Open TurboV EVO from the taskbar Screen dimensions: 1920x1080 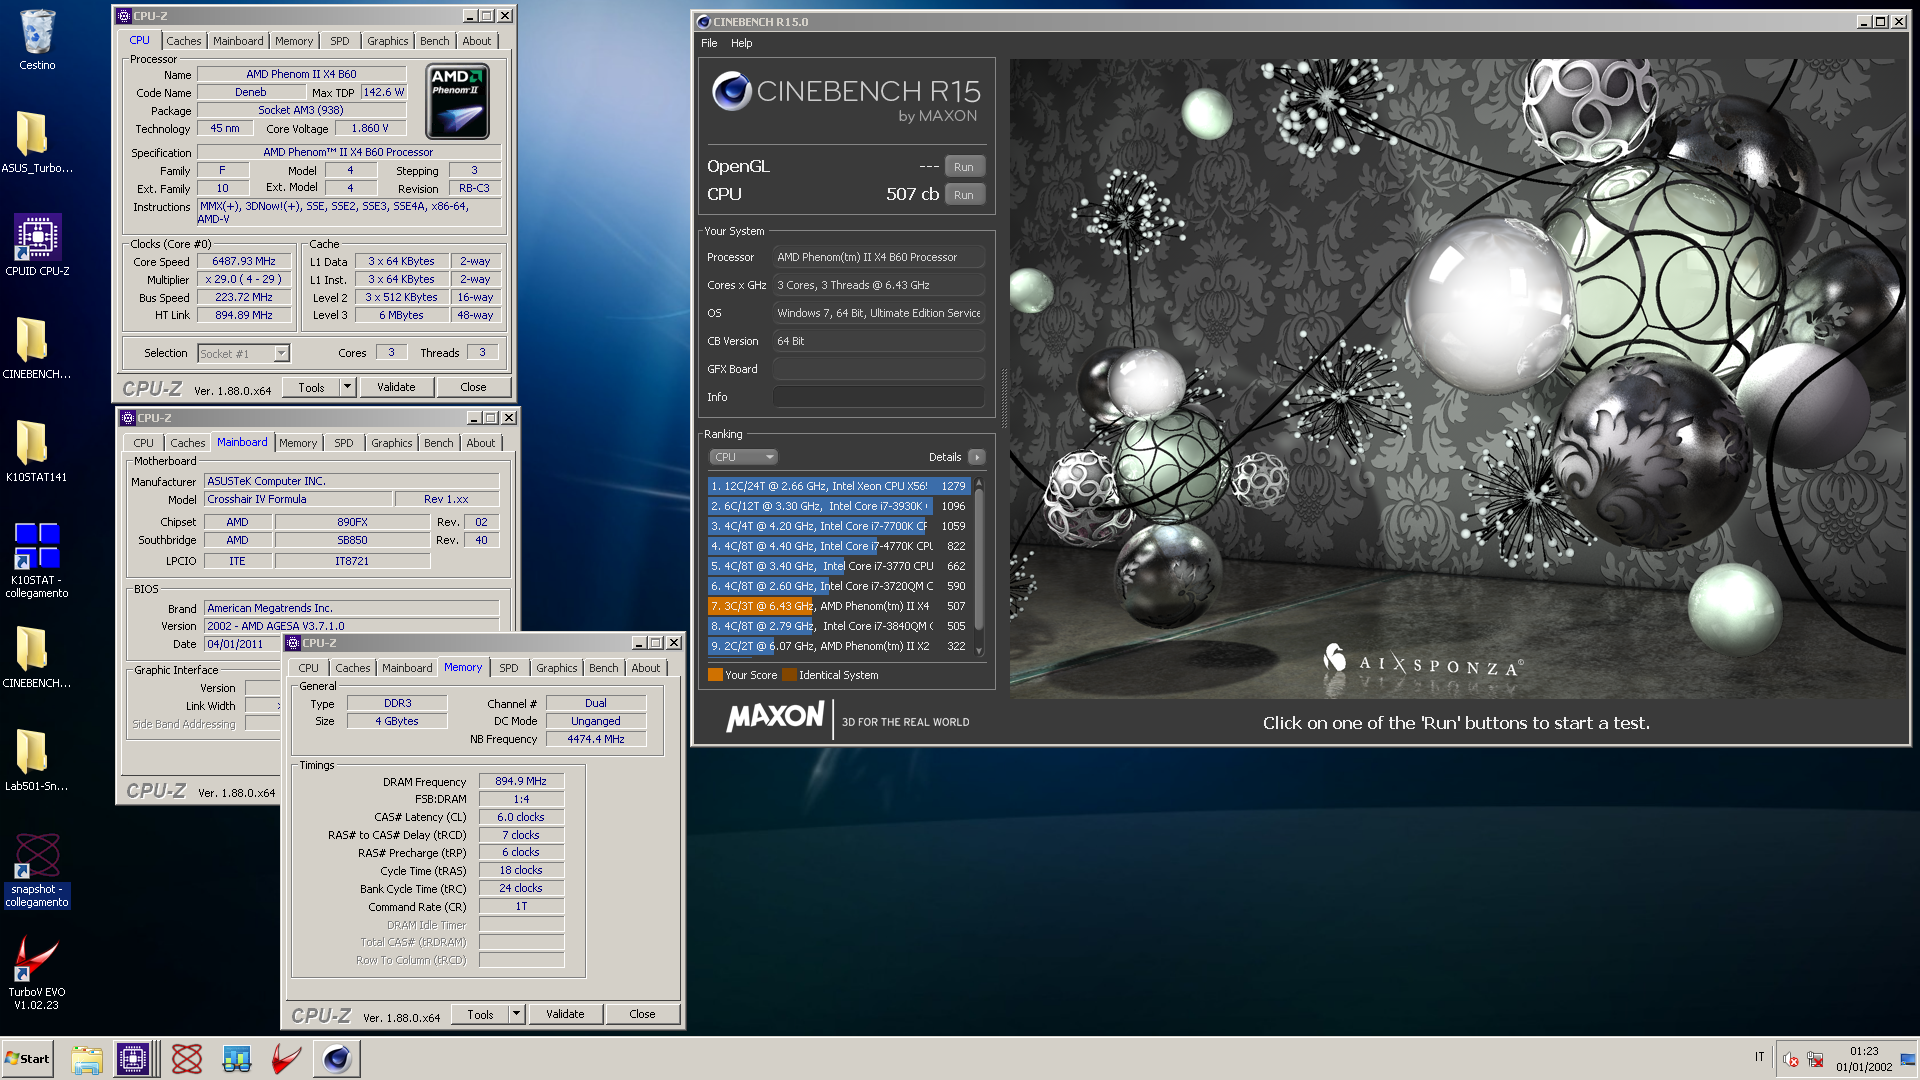click(287, 1059)
